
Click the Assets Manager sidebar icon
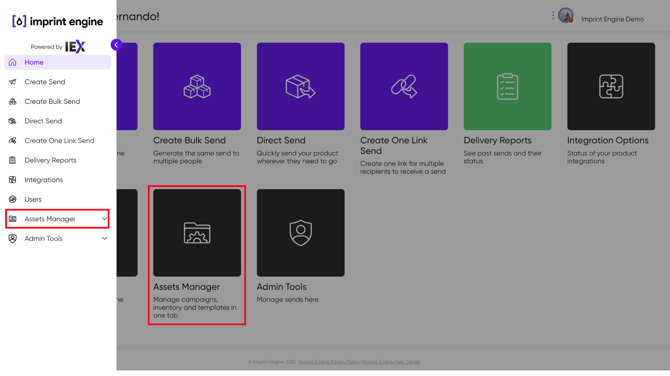[x=12, y=219]
